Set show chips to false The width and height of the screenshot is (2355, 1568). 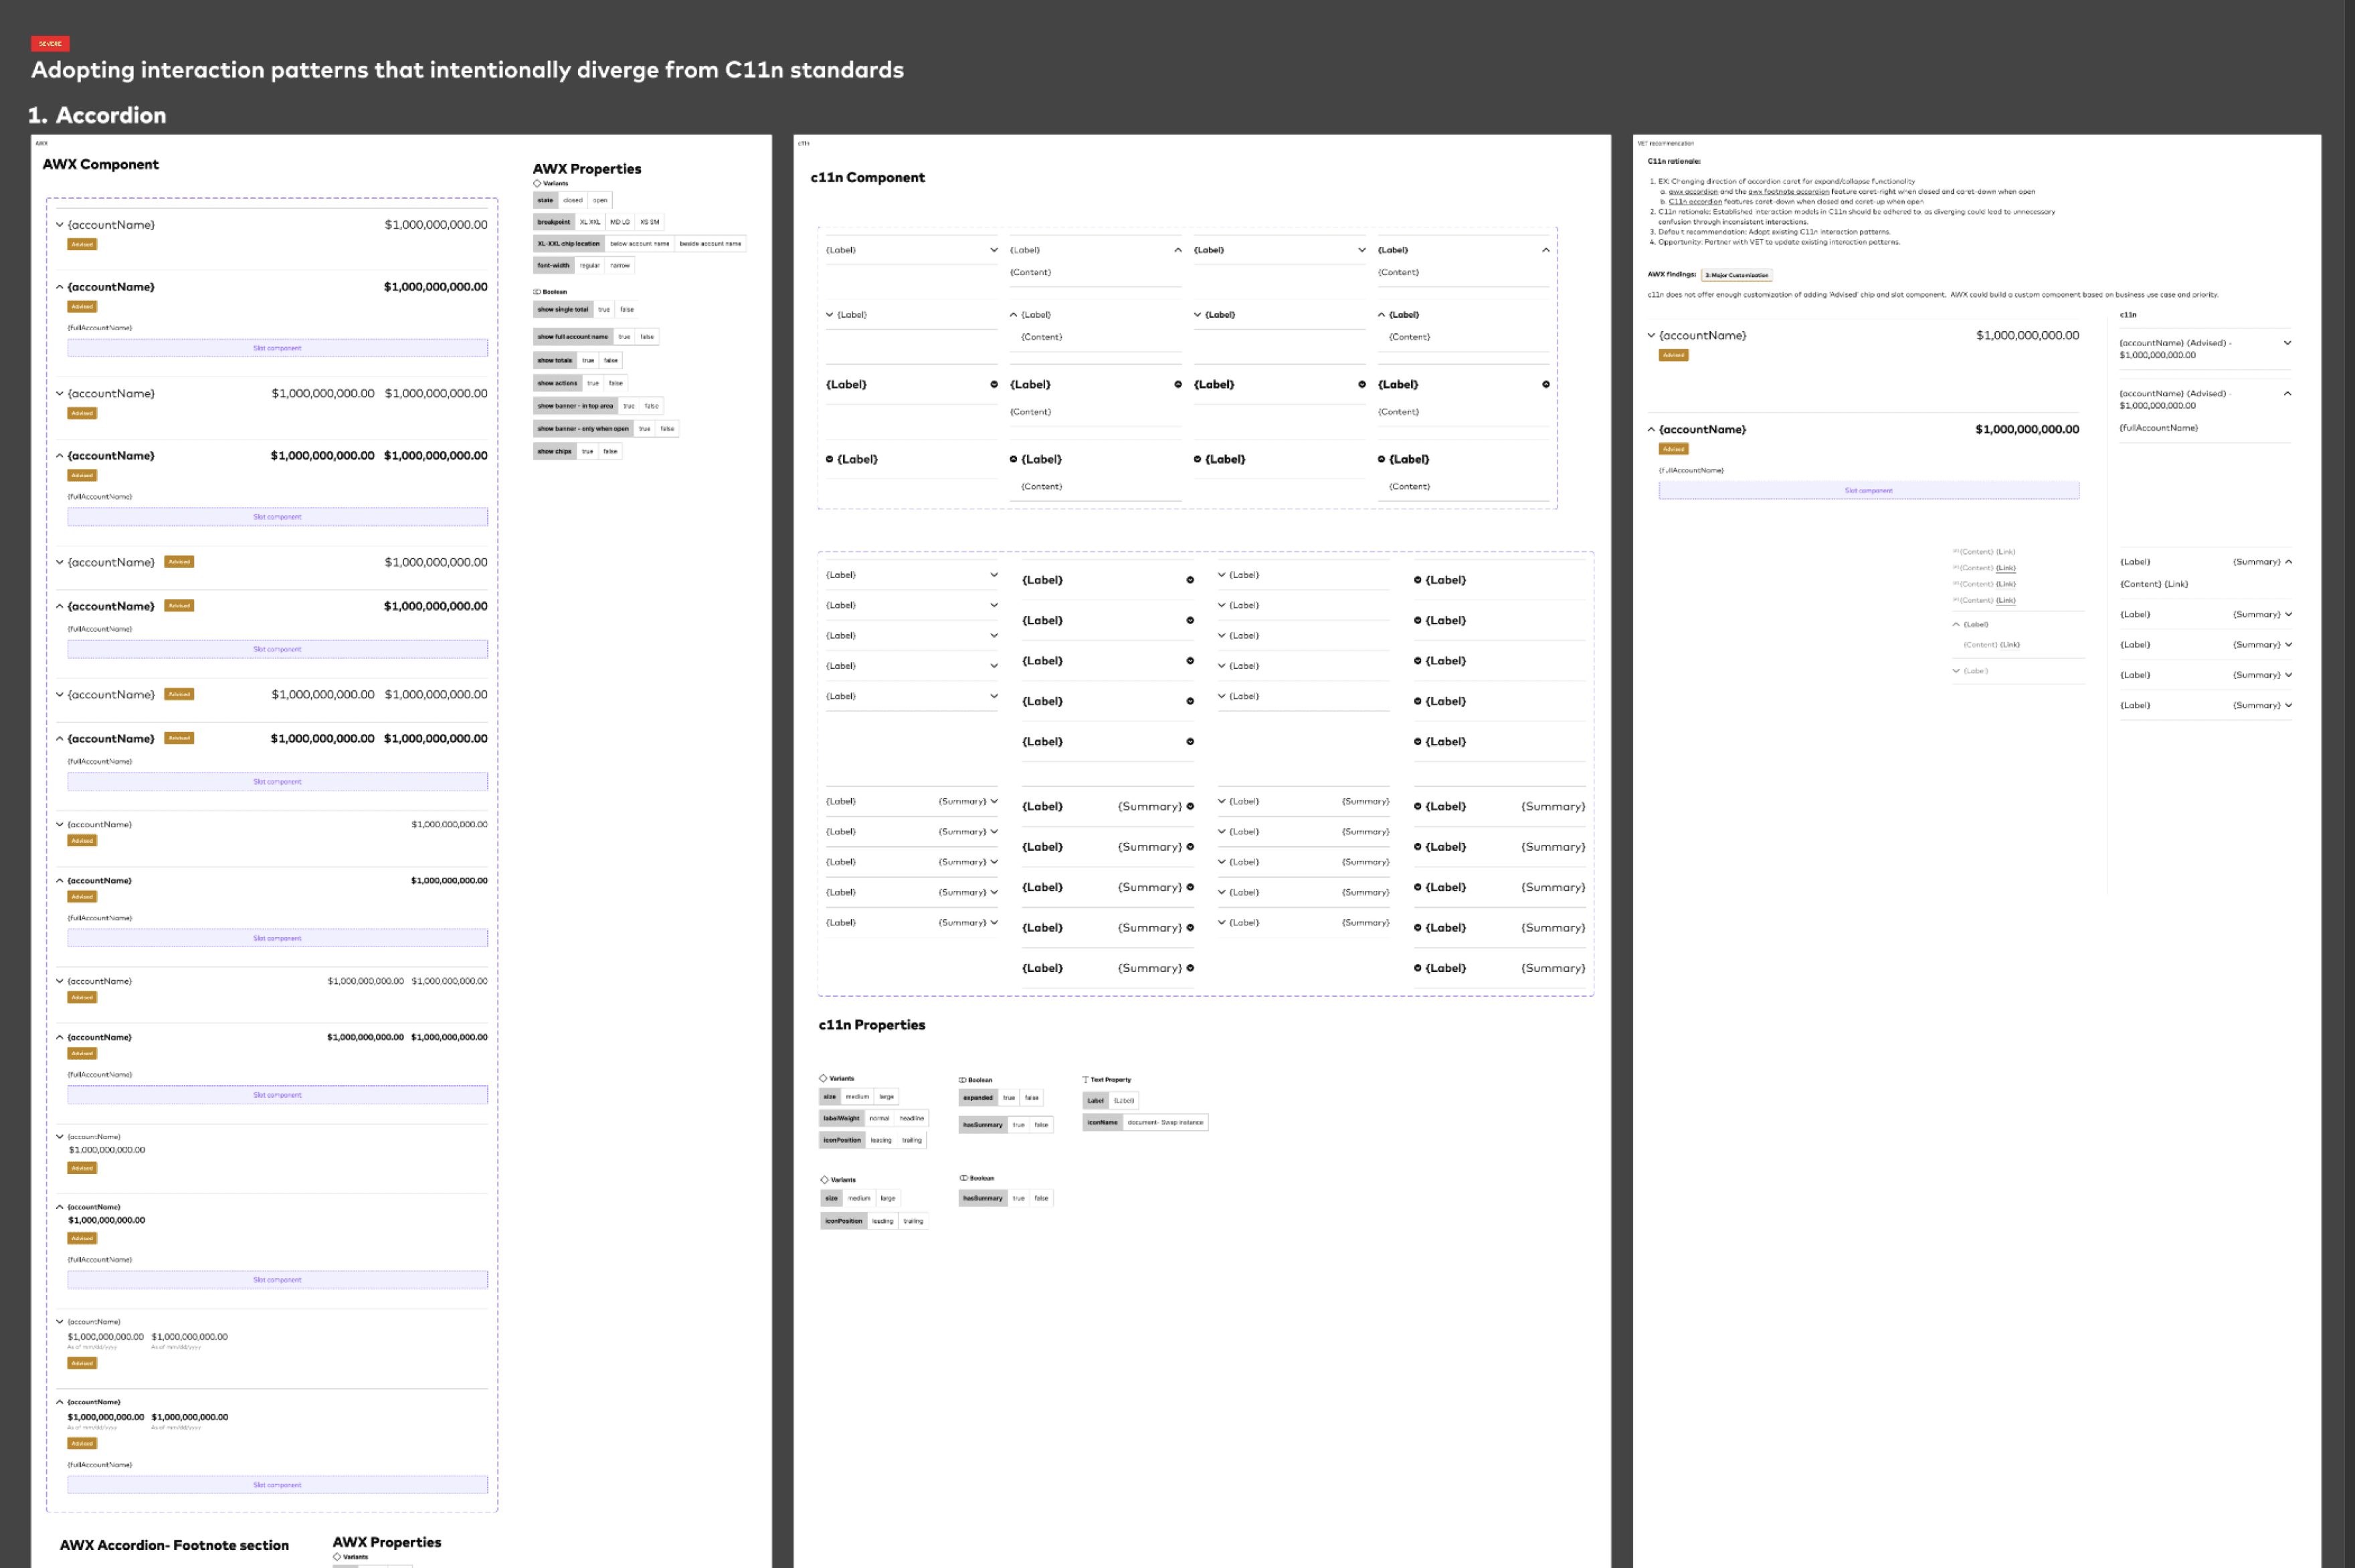(x=610, y=452)
